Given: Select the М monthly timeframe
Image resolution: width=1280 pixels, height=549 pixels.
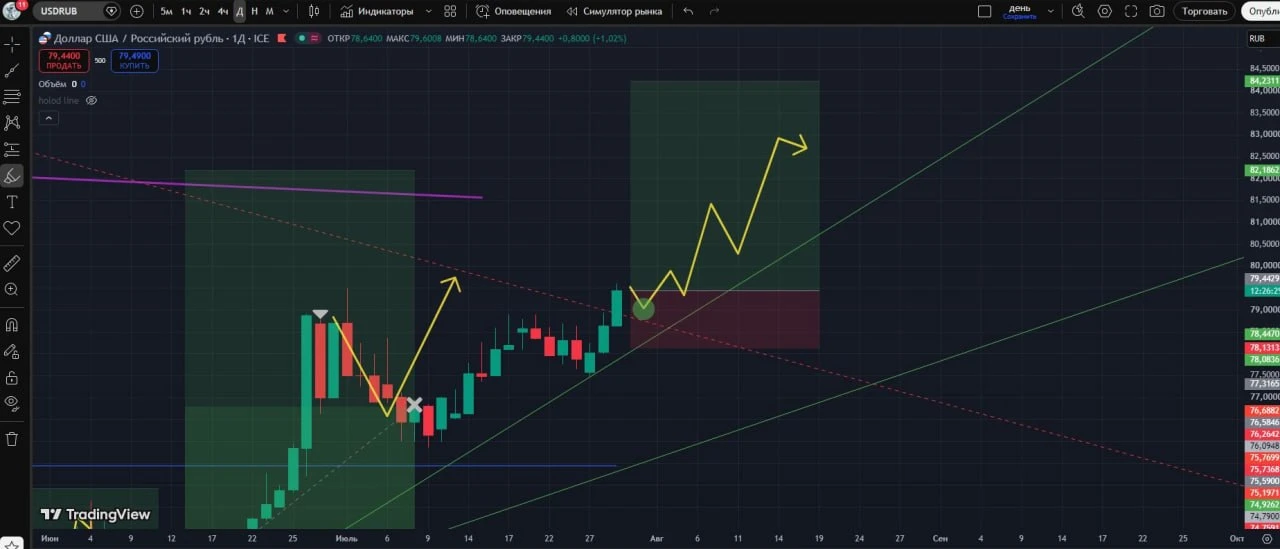Looking at the screenshot, I should click(x=269, y=11).
